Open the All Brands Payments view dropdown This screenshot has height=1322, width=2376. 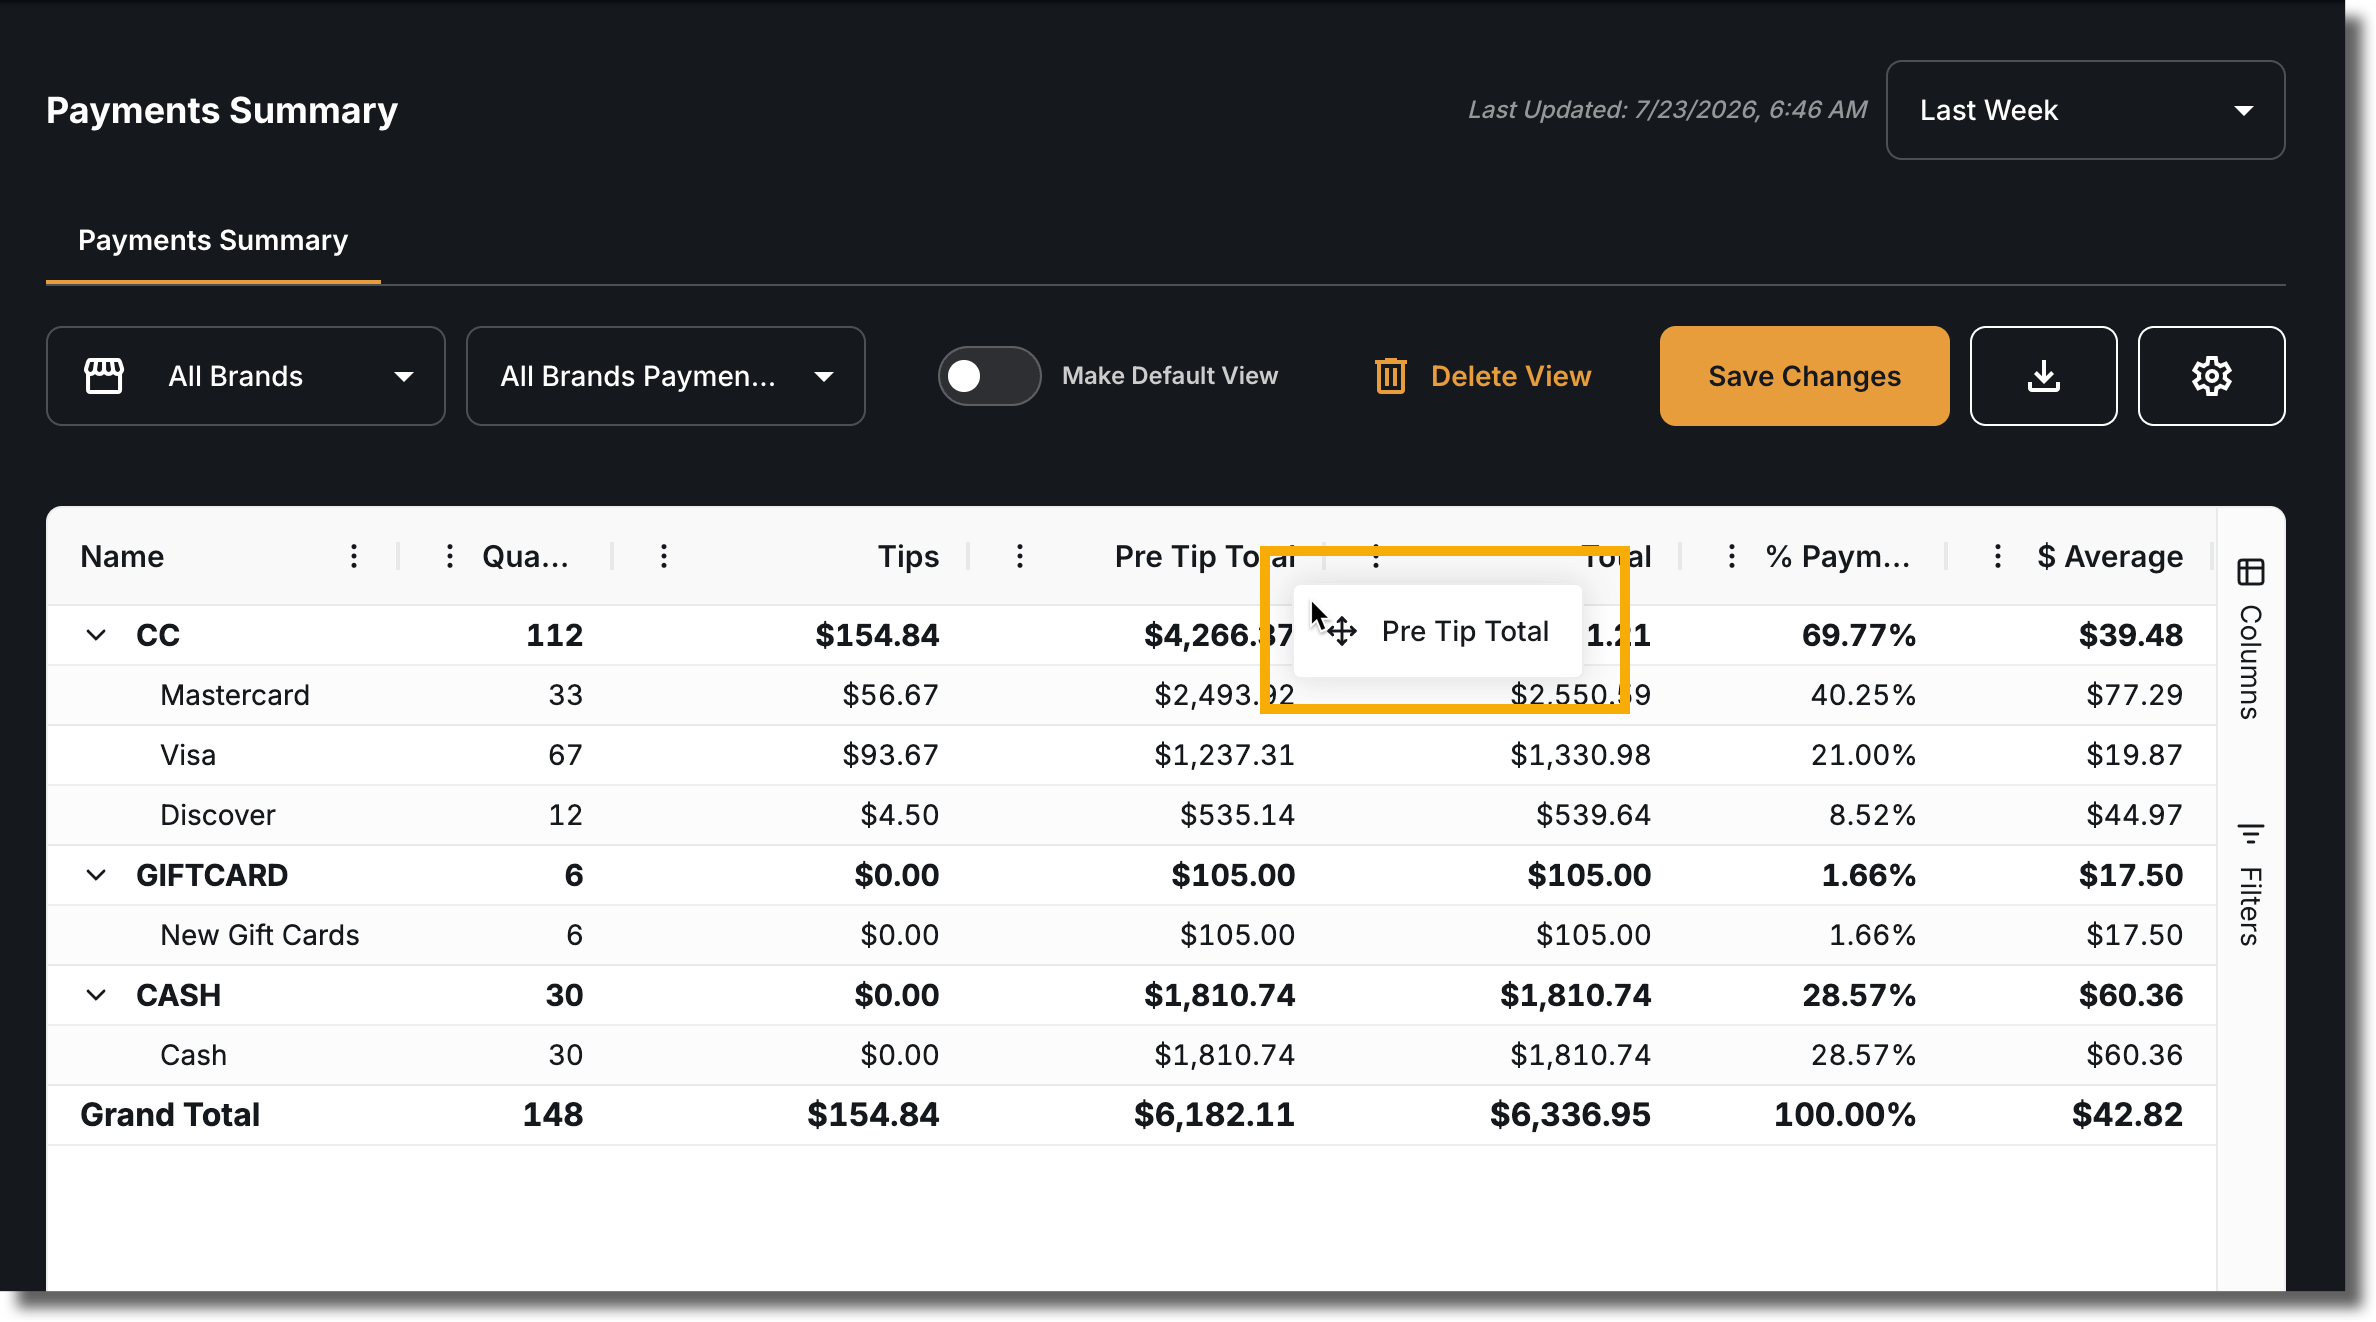tap(666, 376)
